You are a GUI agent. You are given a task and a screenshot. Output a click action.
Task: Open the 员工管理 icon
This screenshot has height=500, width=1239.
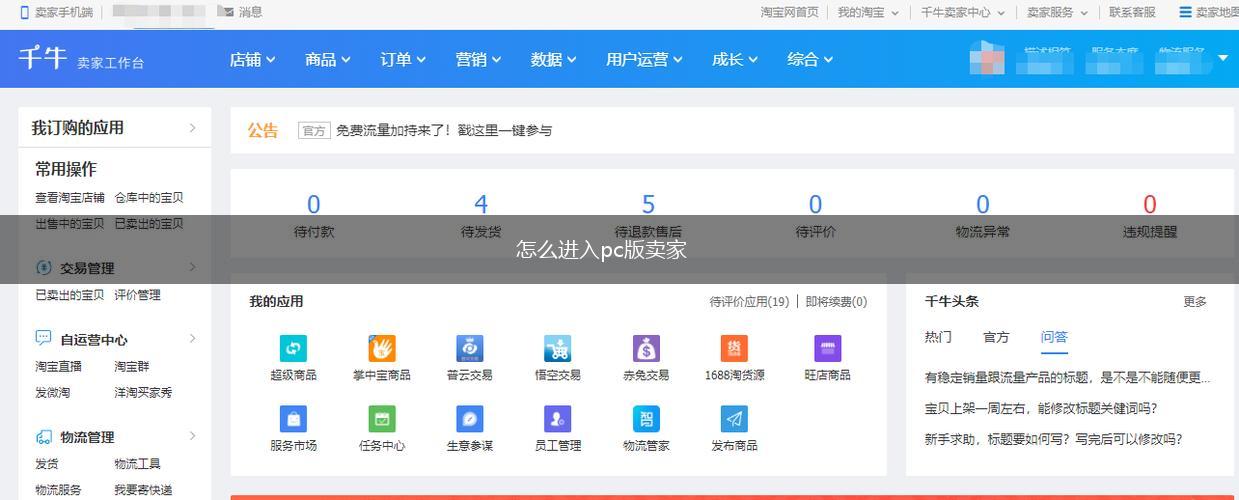tap(557, 419)
